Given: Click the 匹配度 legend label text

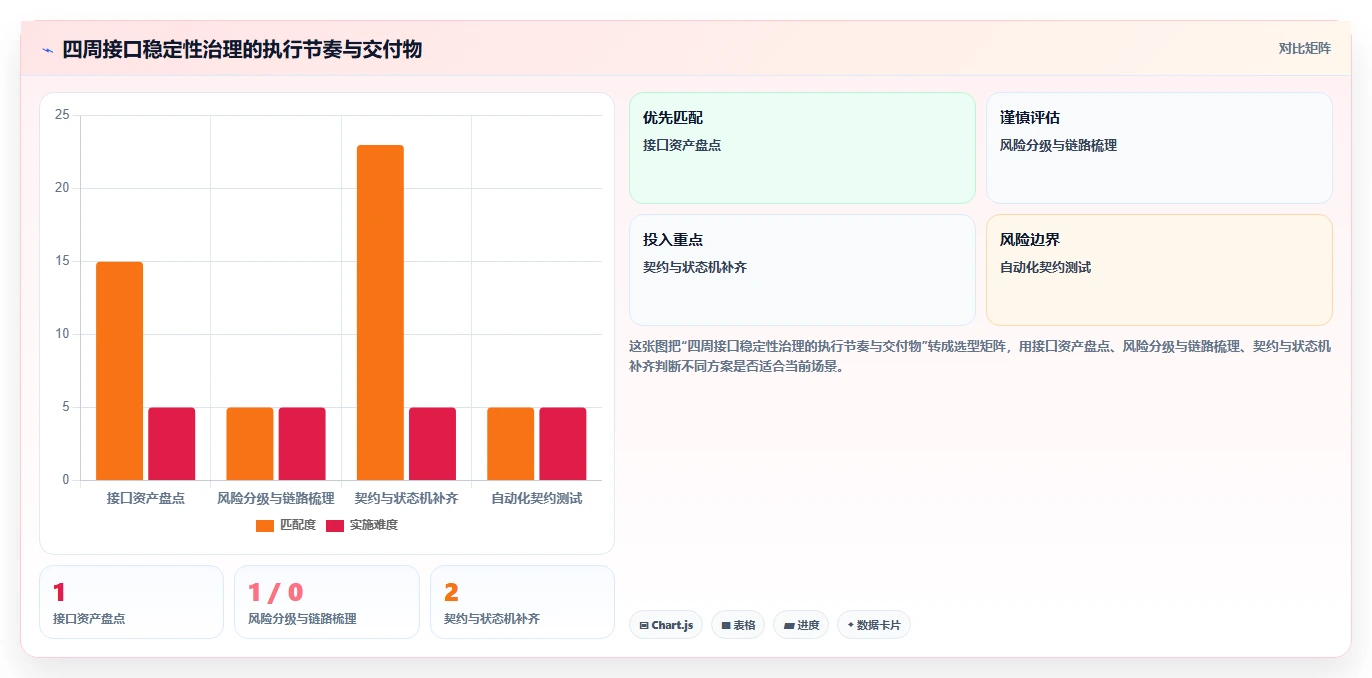Looking at the screenshot, I should [297, 525].
